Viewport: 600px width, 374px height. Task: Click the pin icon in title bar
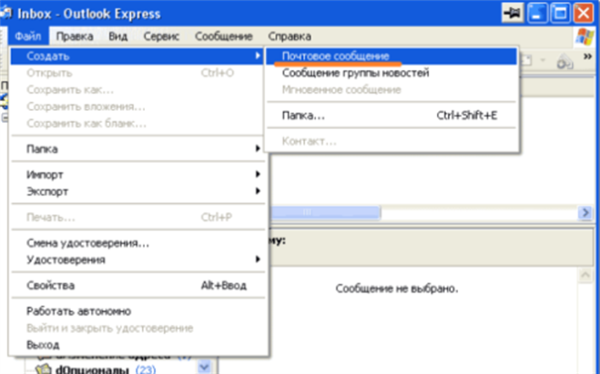coord(512,14)
